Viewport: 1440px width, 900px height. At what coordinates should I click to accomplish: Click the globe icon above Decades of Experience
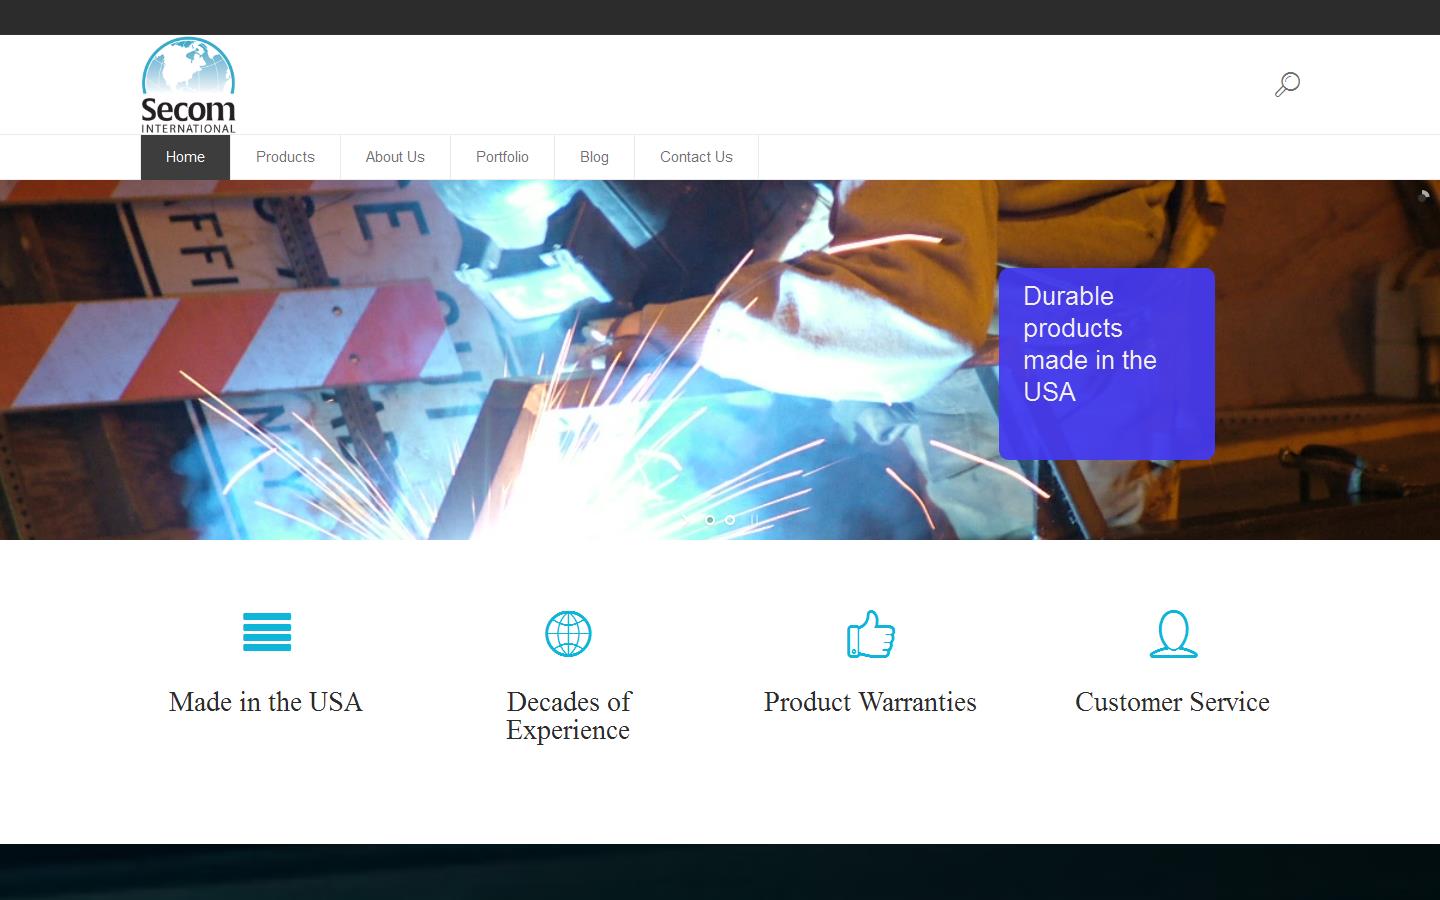pos(568,633)
